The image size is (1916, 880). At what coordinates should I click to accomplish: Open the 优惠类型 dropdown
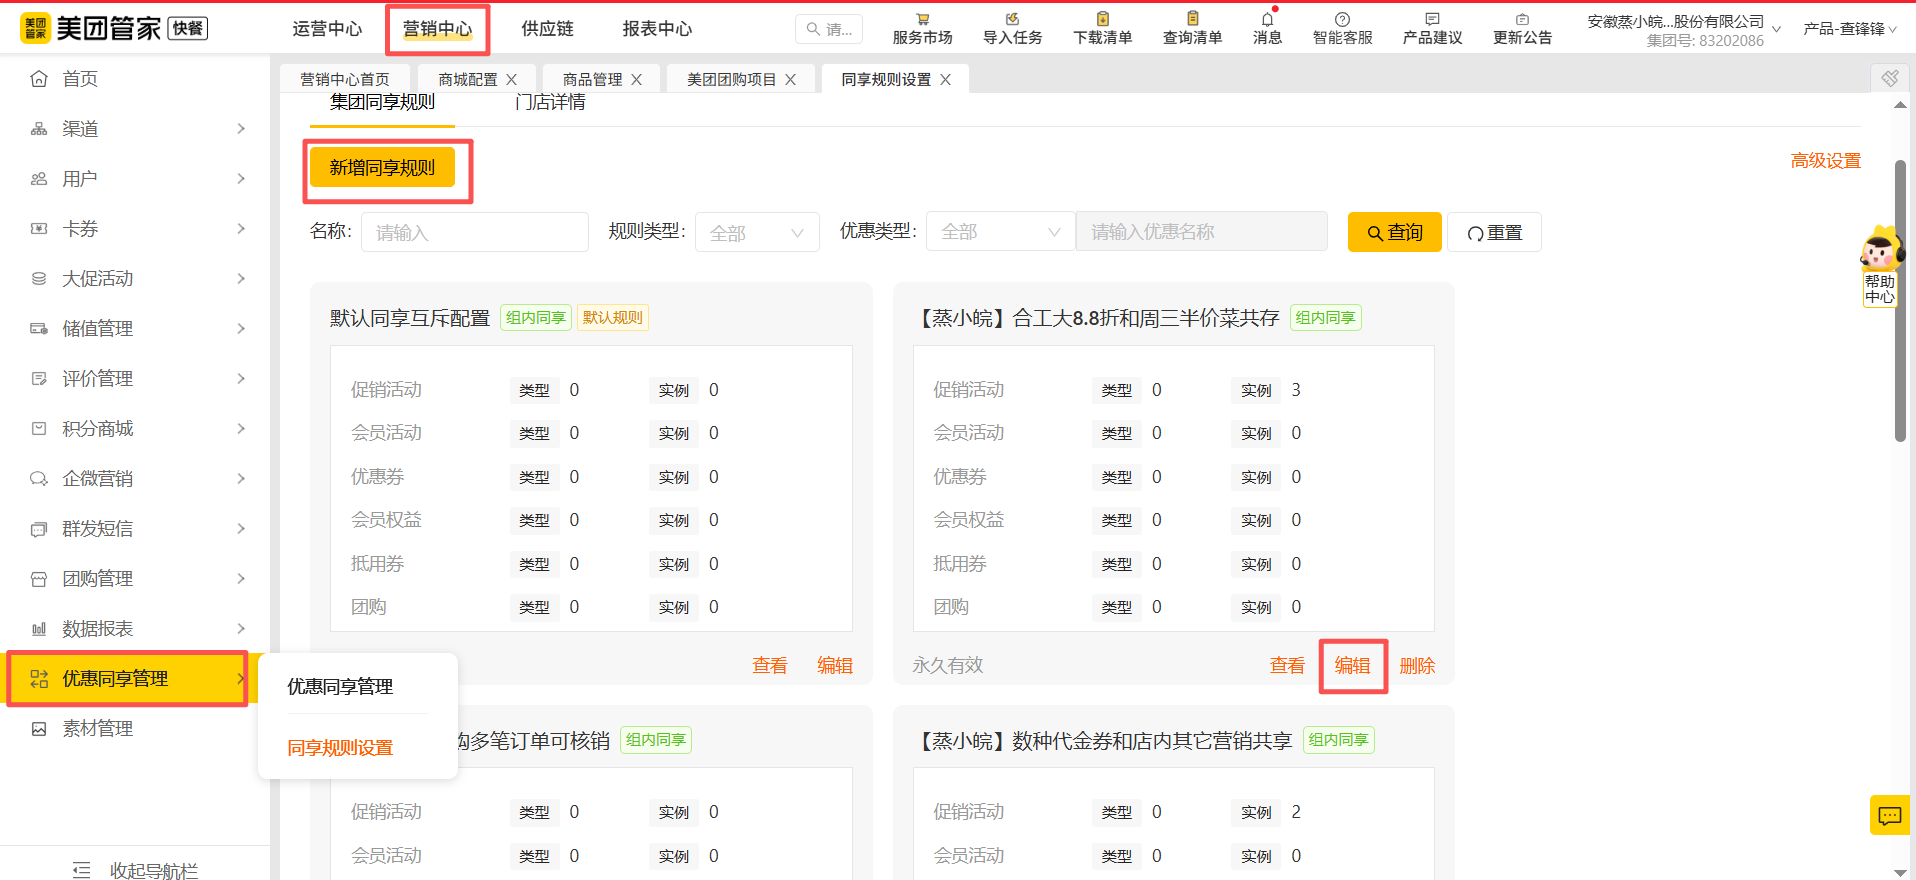[x=1000, y=232]
